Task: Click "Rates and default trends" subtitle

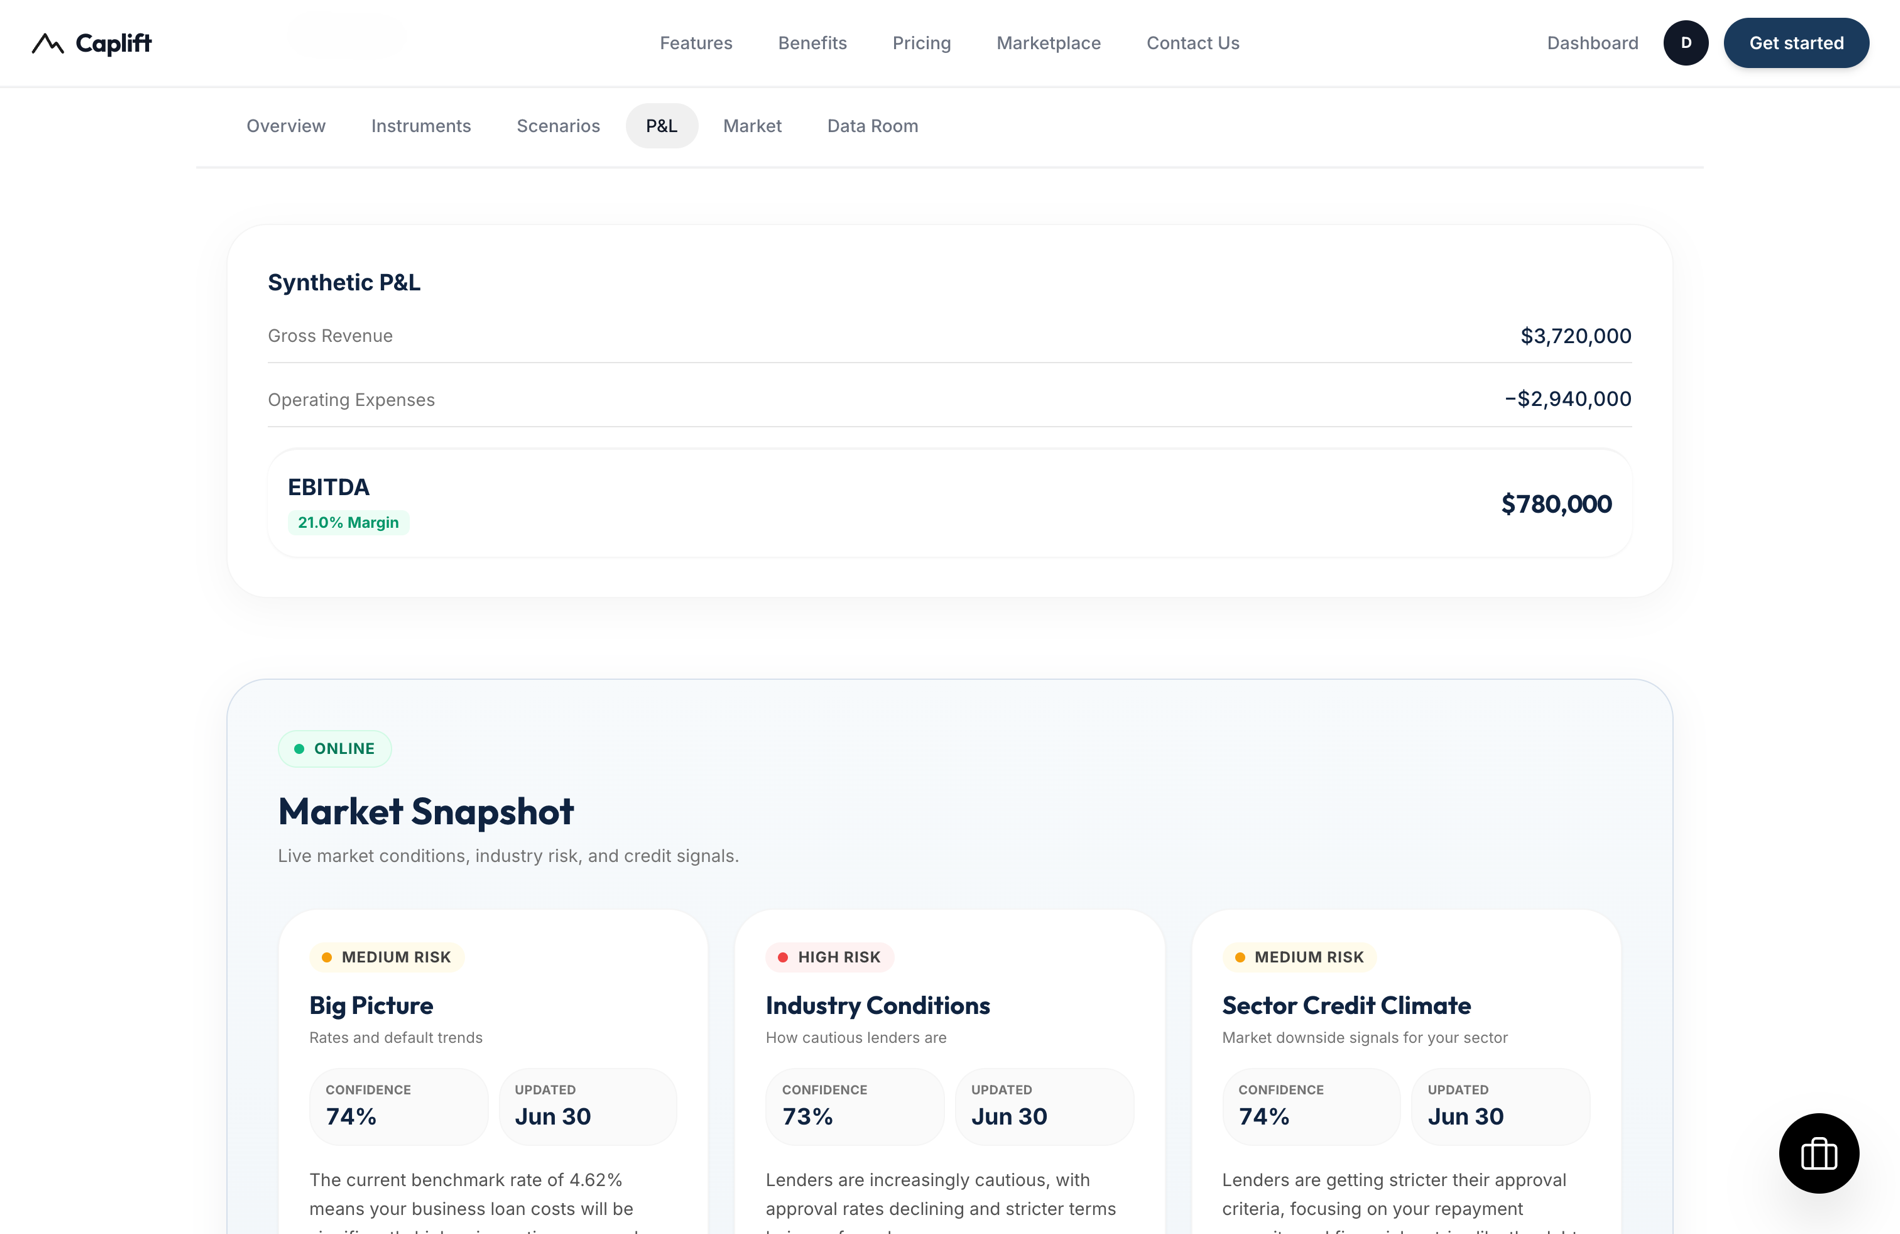Action: tap(396, 1038)
